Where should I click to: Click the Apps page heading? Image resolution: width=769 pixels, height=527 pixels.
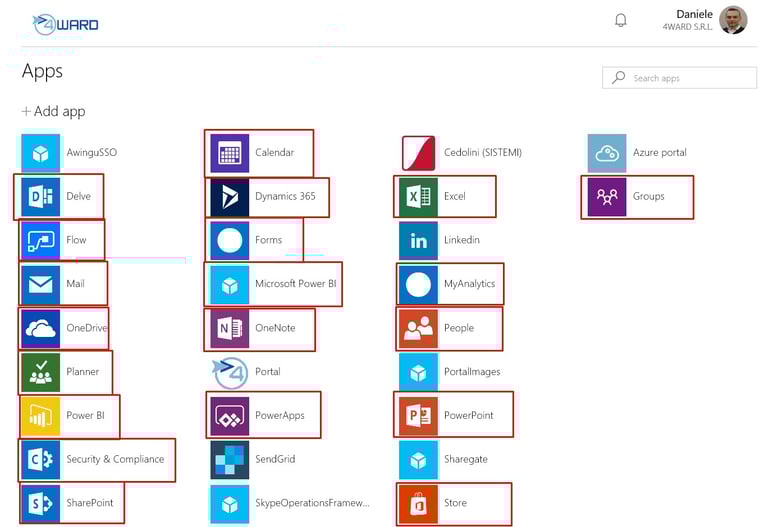tap(42, 72)
